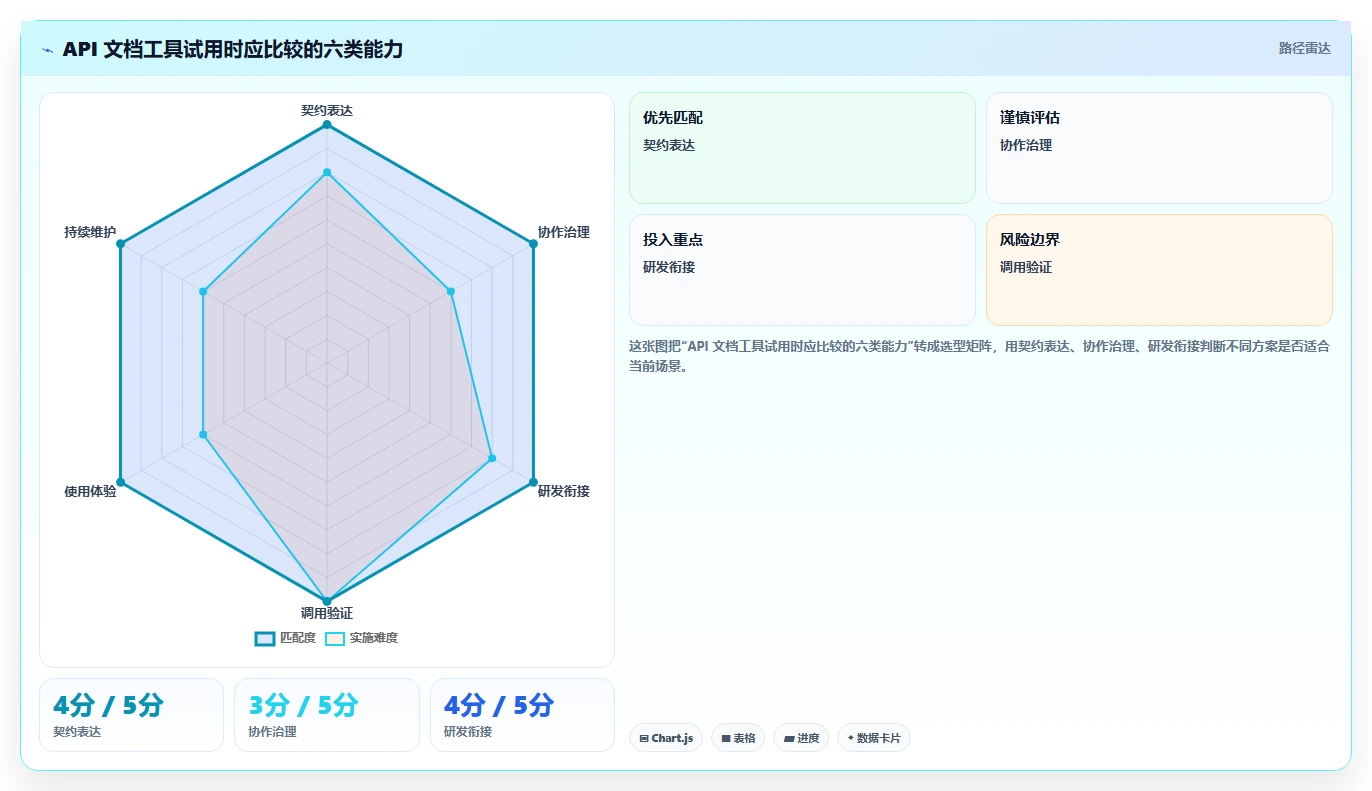
Task: Open the 风险边界 card
Action: click(x=1159, y=270)
